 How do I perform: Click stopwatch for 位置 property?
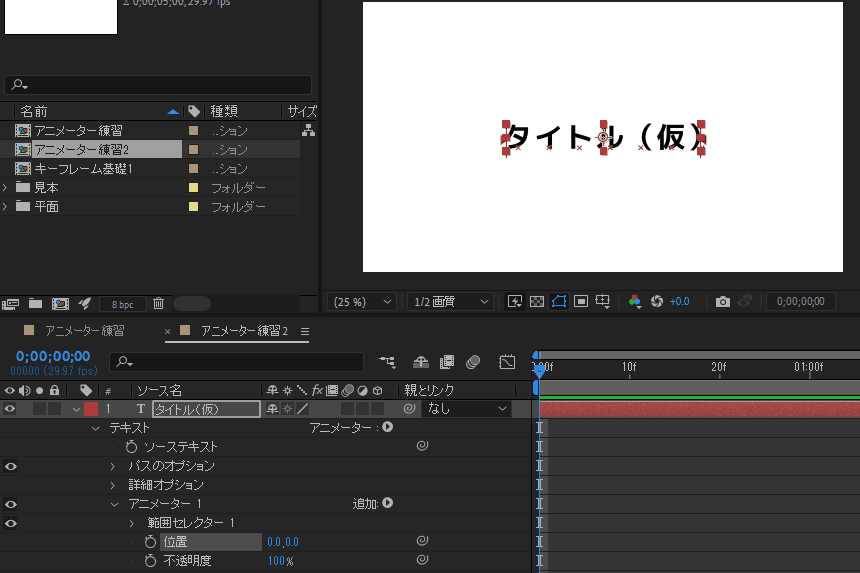[150, 542]
